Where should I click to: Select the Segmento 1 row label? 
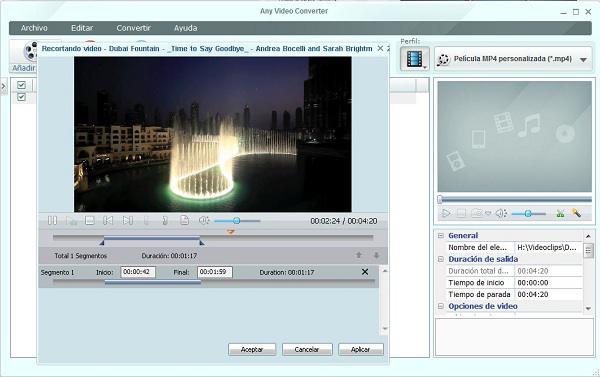pos(57,273)
